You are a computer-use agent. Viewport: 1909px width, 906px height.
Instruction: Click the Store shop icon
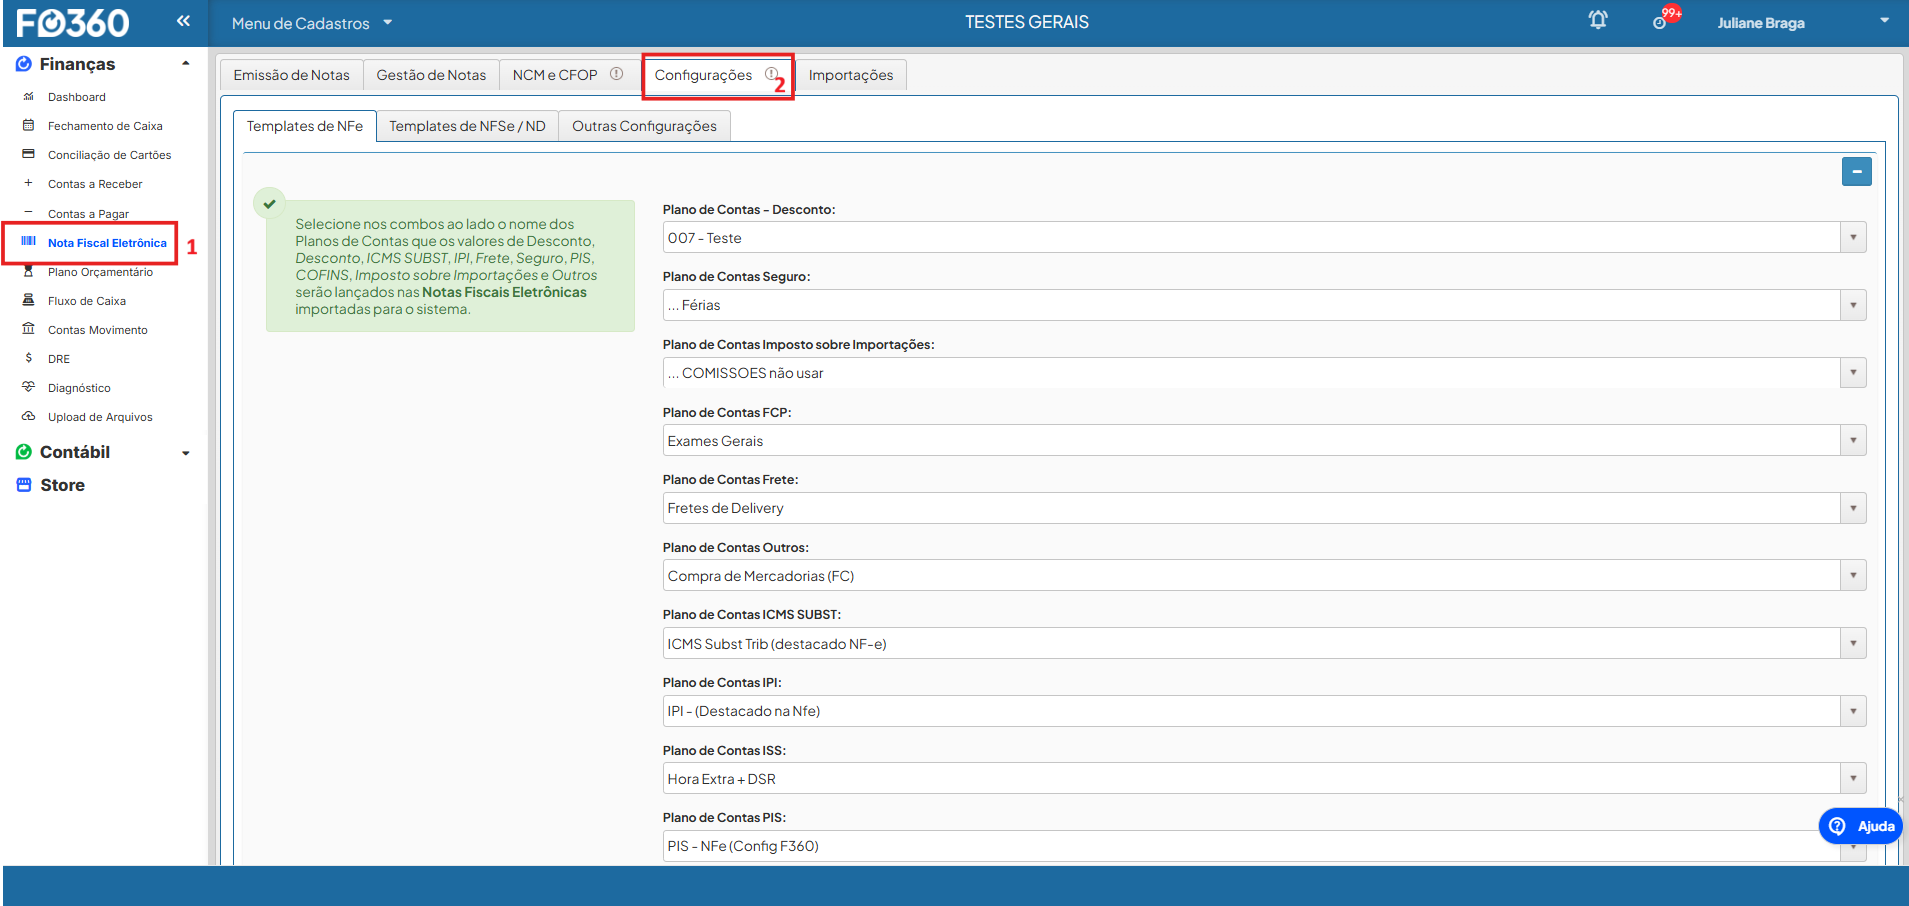coord(24,485)
